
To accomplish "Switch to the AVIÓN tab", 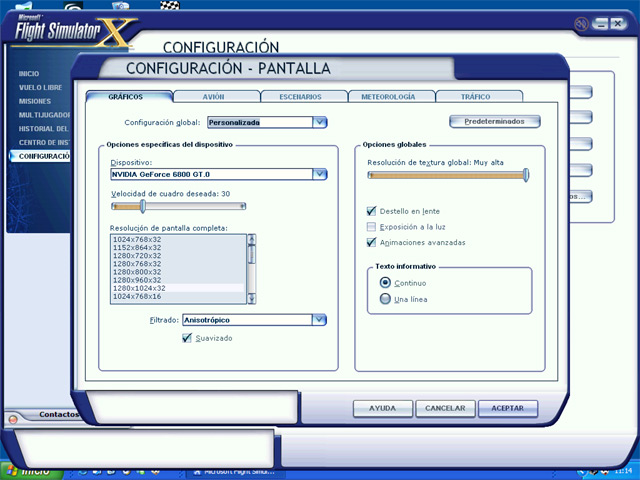I will click(x=215, y=97).
